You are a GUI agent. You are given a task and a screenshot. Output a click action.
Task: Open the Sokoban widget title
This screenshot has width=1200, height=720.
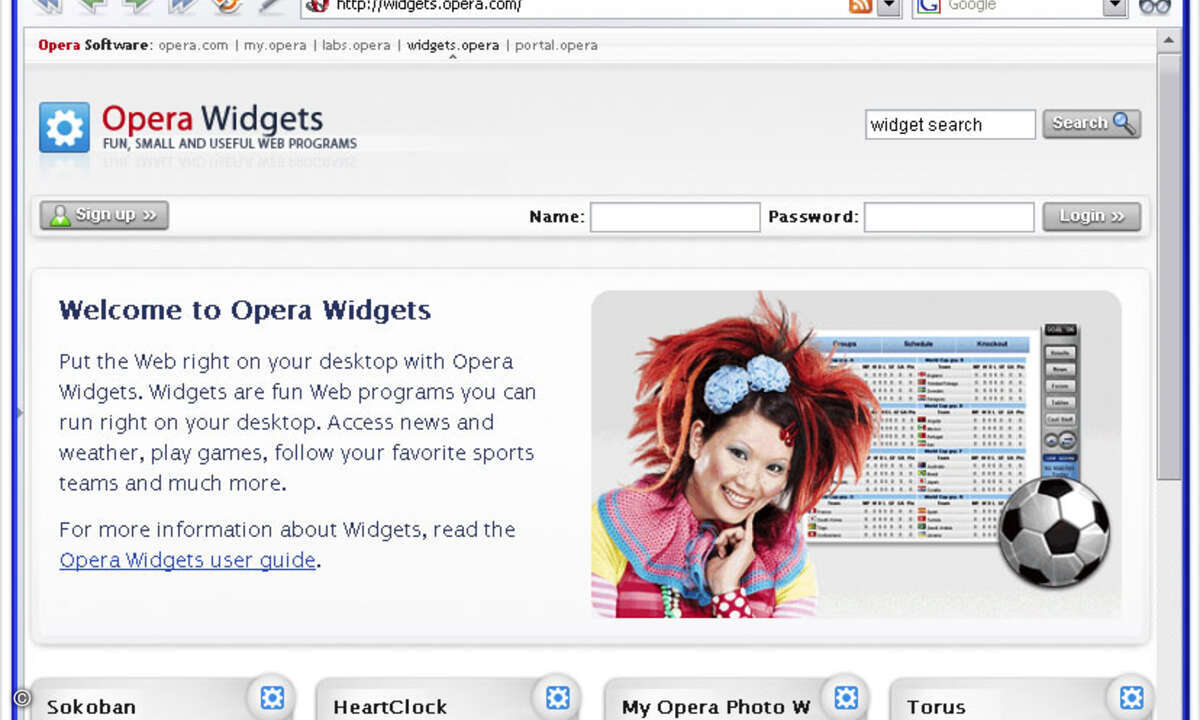click(91, 707)
